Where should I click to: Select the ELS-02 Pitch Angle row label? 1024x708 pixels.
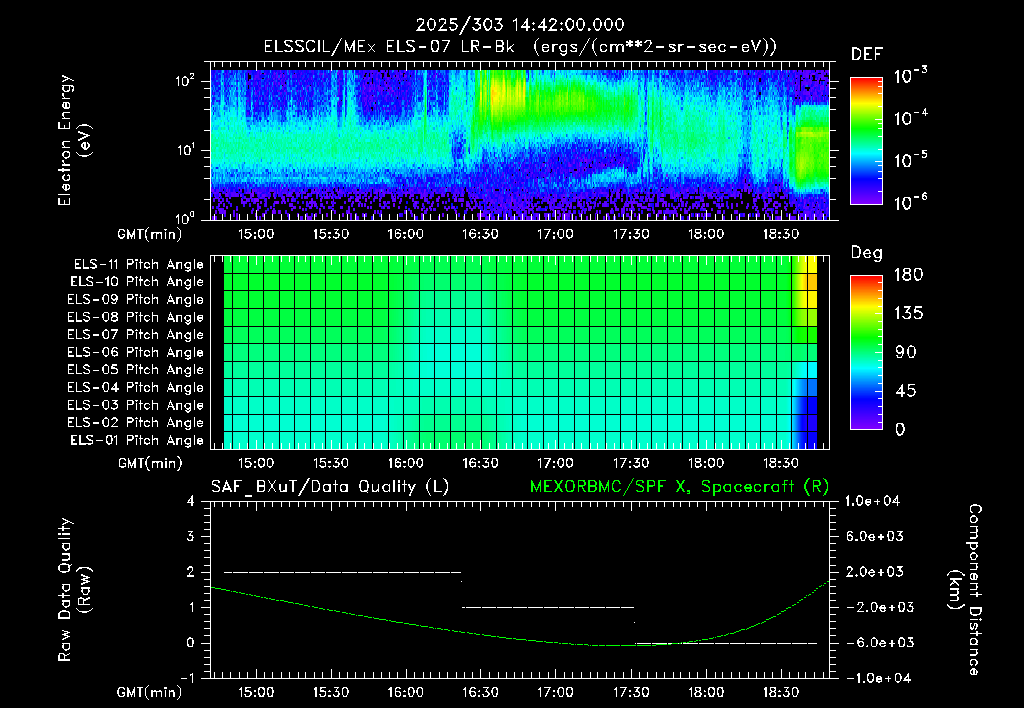point(136,423)
